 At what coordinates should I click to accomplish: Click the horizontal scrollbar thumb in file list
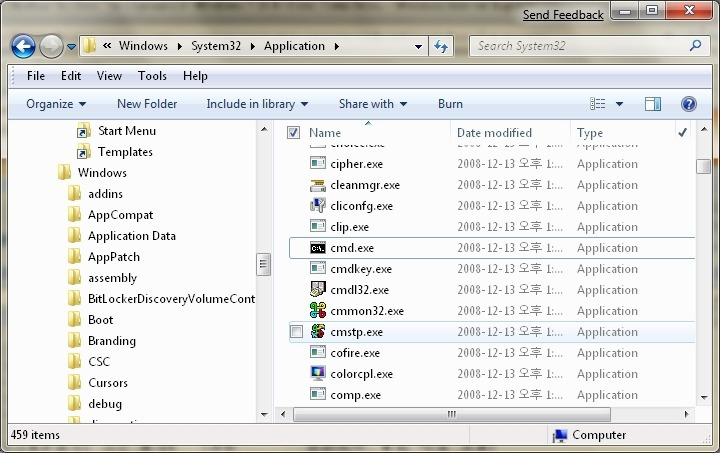pyautogui.click(x=452, y=414)
